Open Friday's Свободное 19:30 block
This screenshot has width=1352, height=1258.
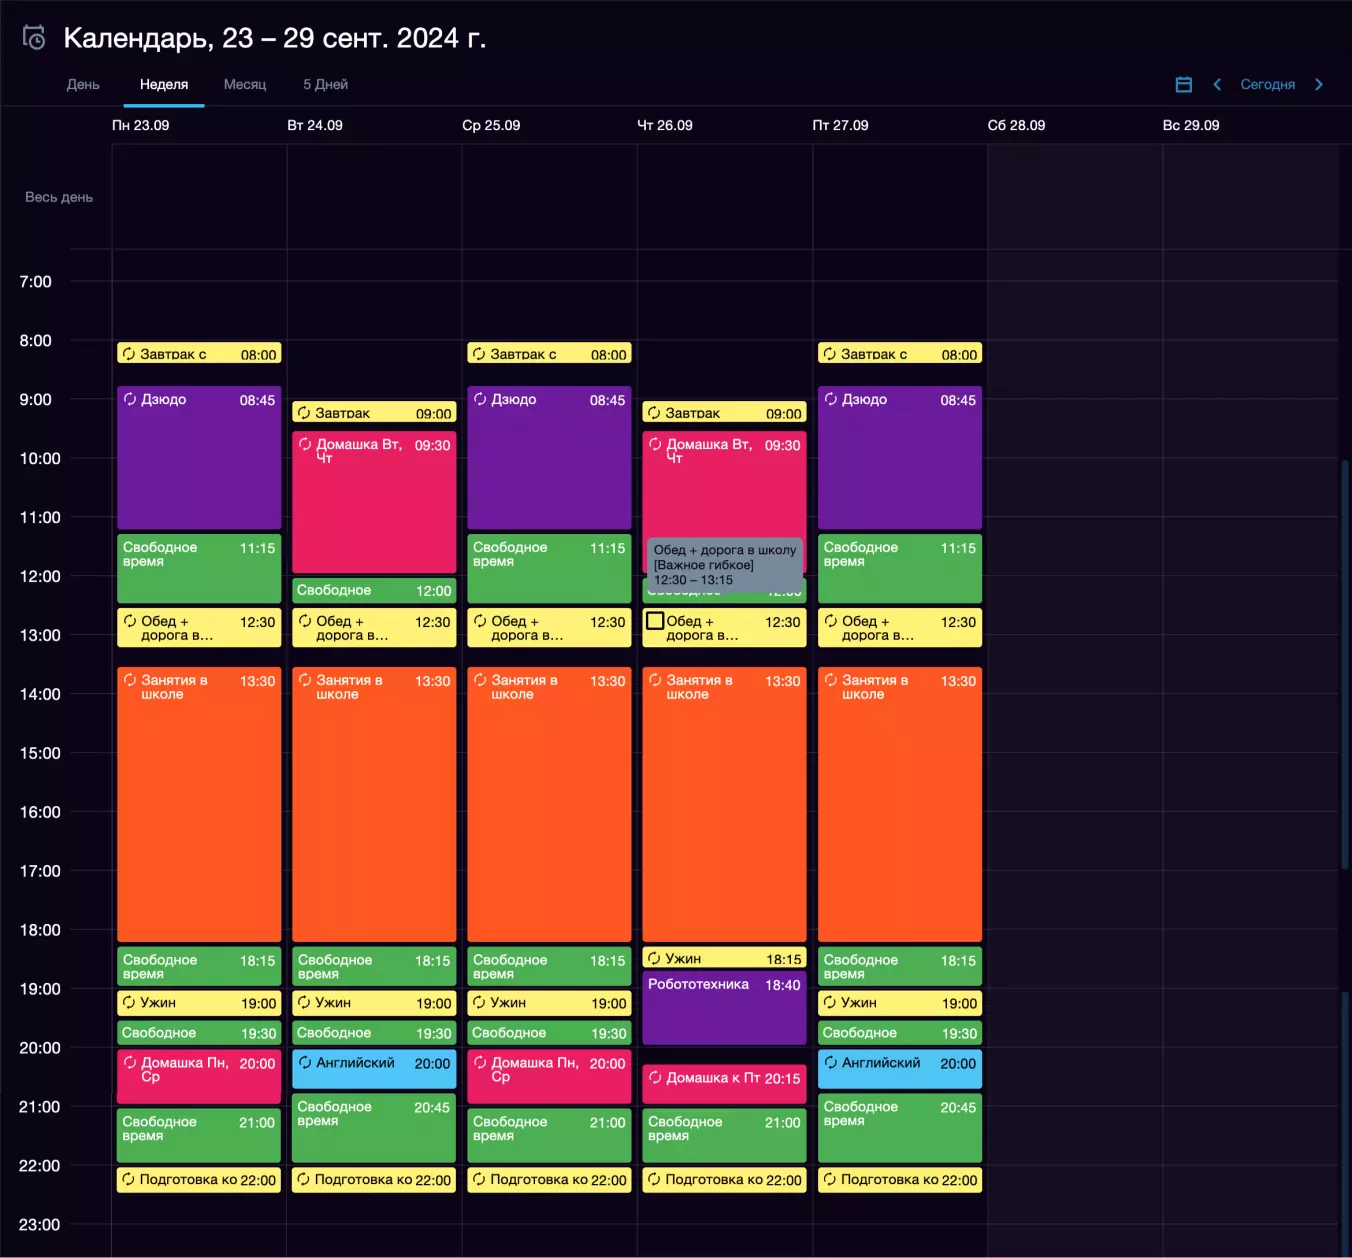pos(900,1033)
